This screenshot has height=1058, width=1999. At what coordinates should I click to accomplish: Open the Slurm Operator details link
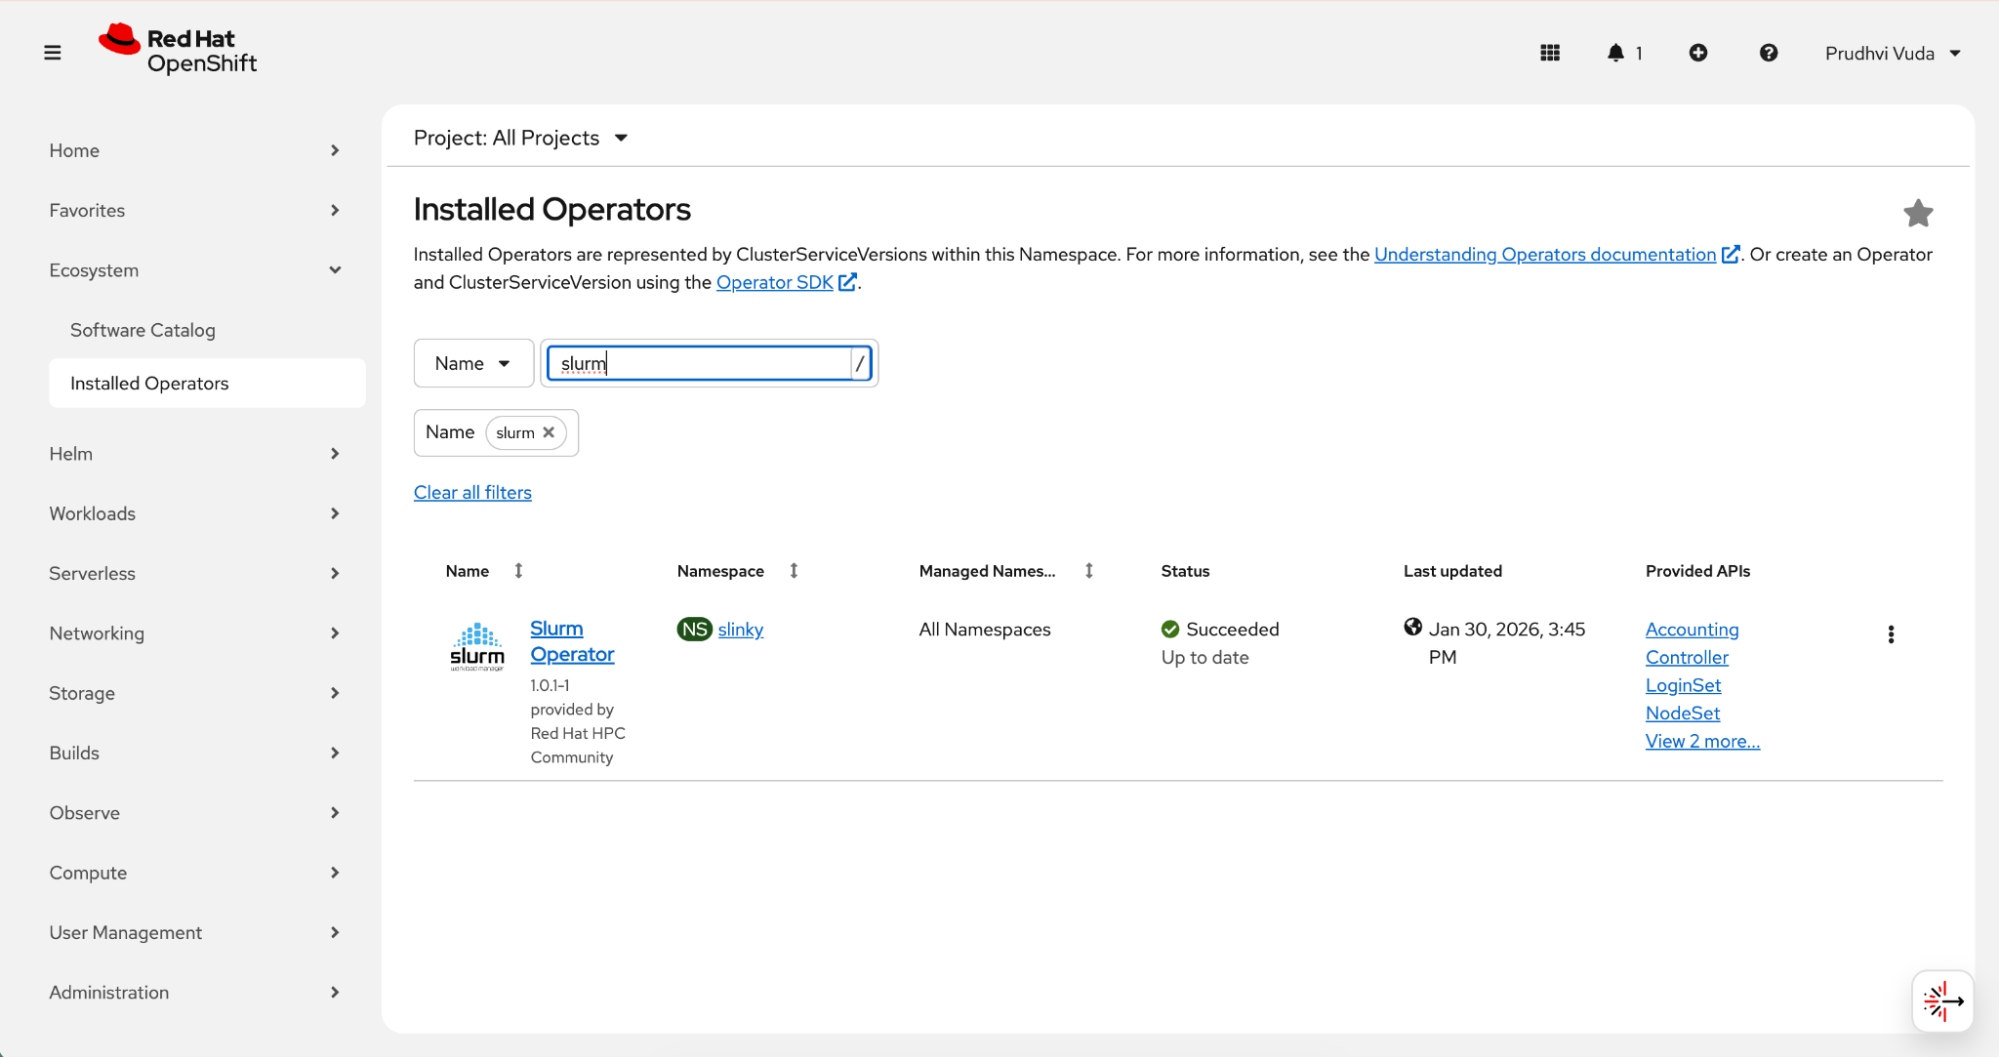point(571,641)
